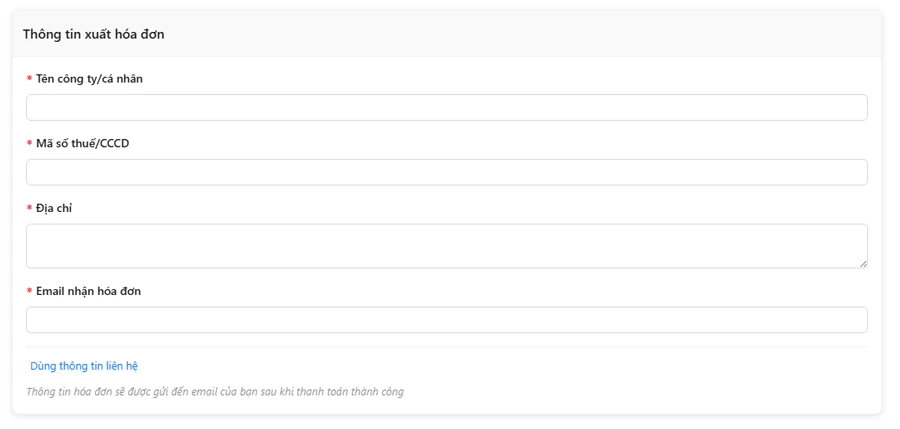Viewport: 900px width, 429px height.
Task: Click the resize handle of the Địa chỉ textarea
Action: click(x=862, y=263)
